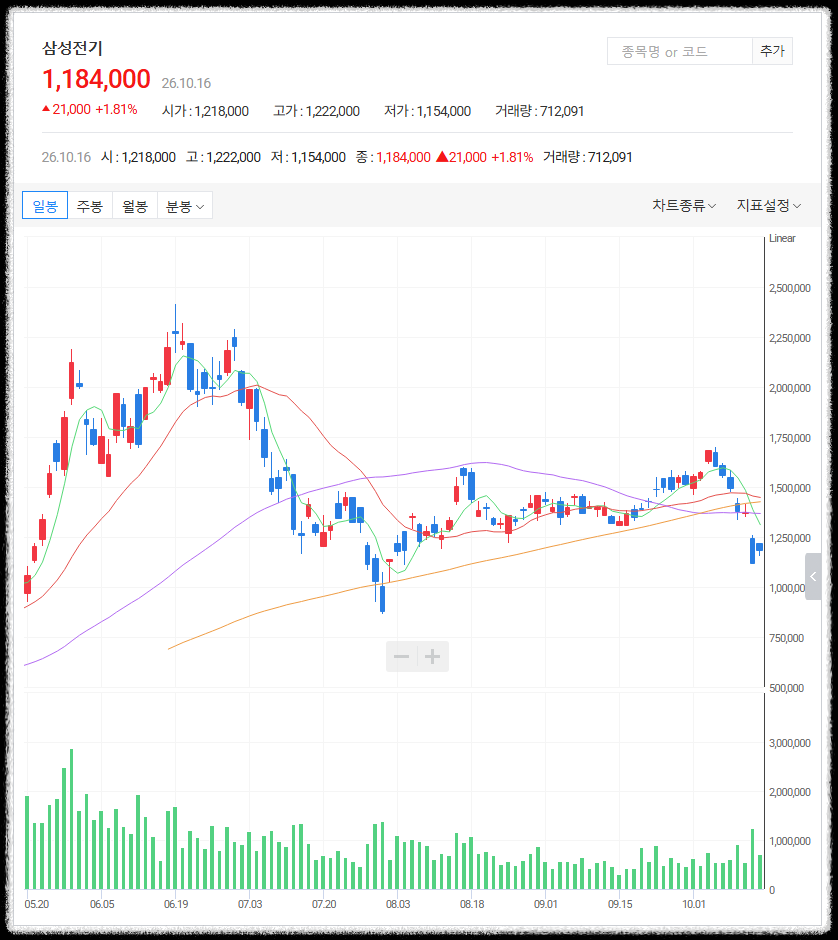838x940 pixels.
Task: Open the 분봉 minute chart dropdown
Action: [x=185, y=206]
